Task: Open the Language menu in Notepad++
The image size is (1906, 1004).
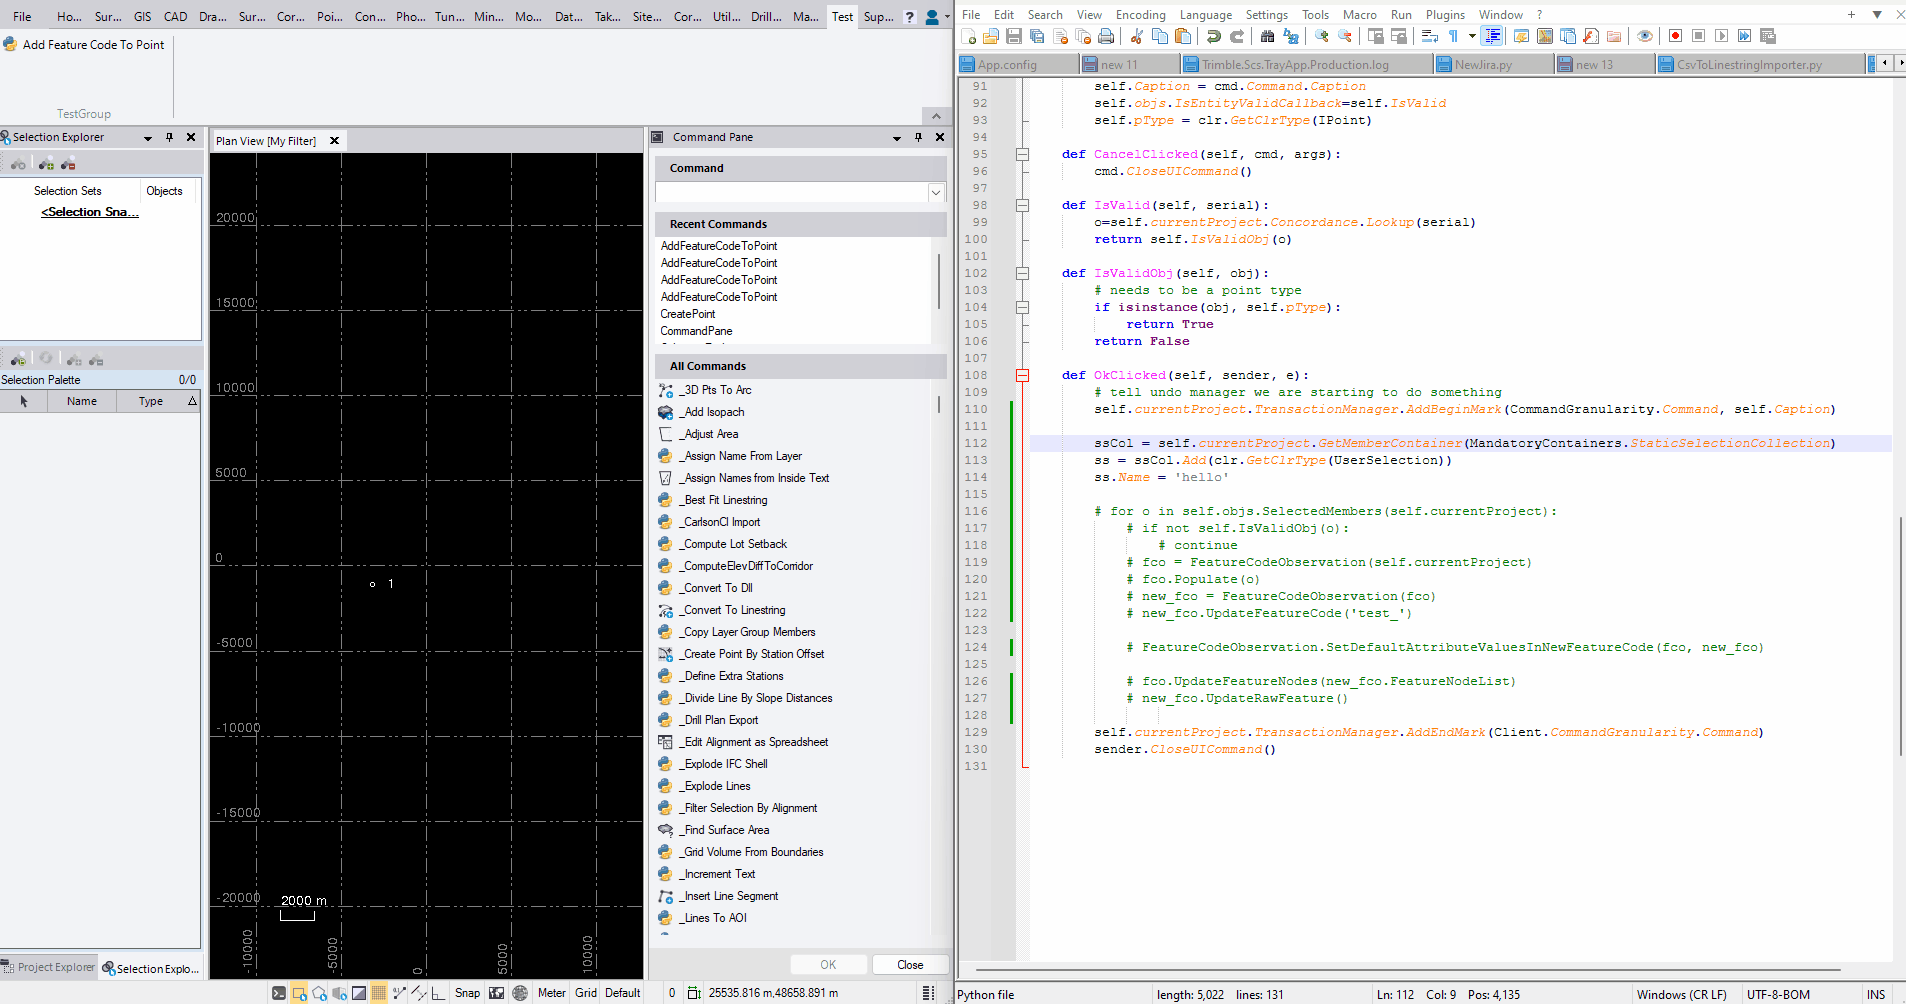Action: [x=1206, y=15]
